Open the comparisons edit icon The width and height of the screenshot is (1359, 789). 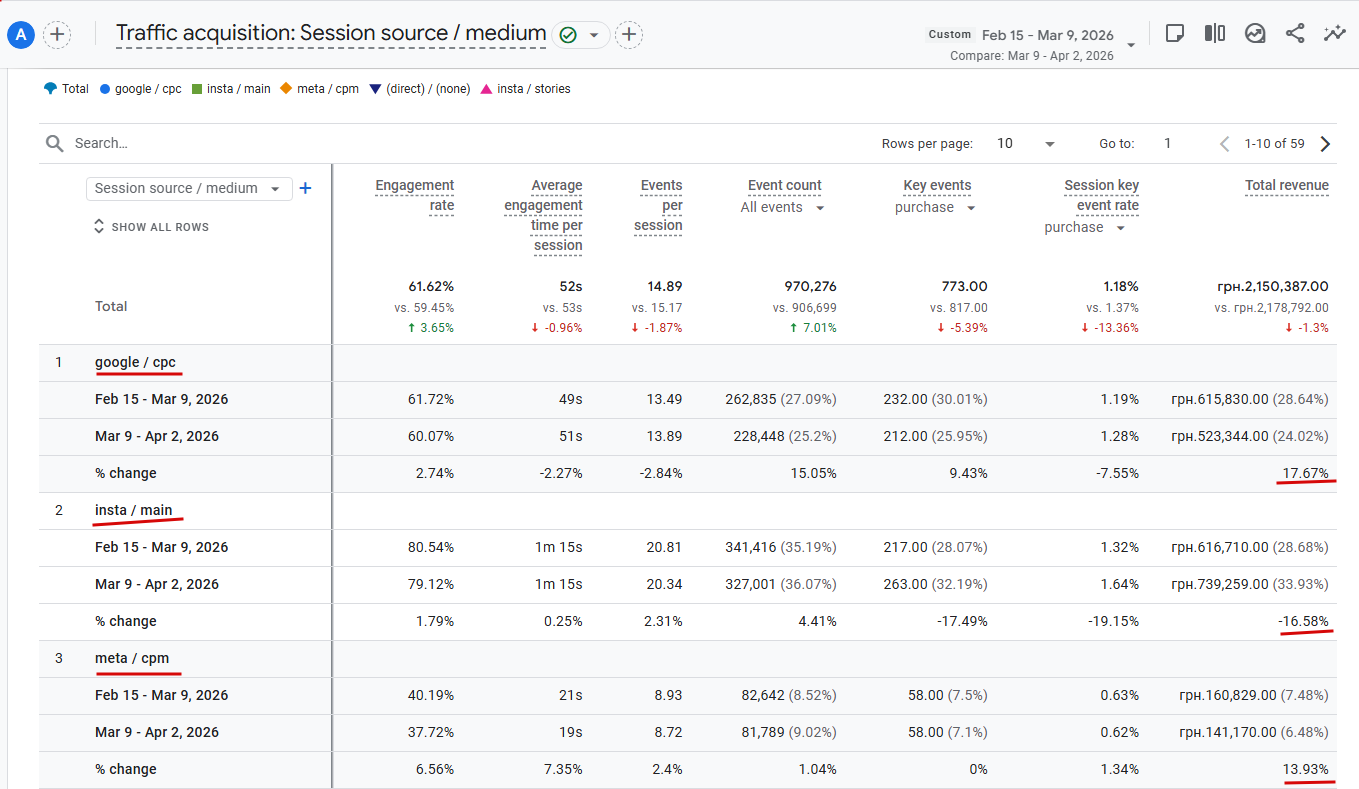click(x=1255, y=33)
